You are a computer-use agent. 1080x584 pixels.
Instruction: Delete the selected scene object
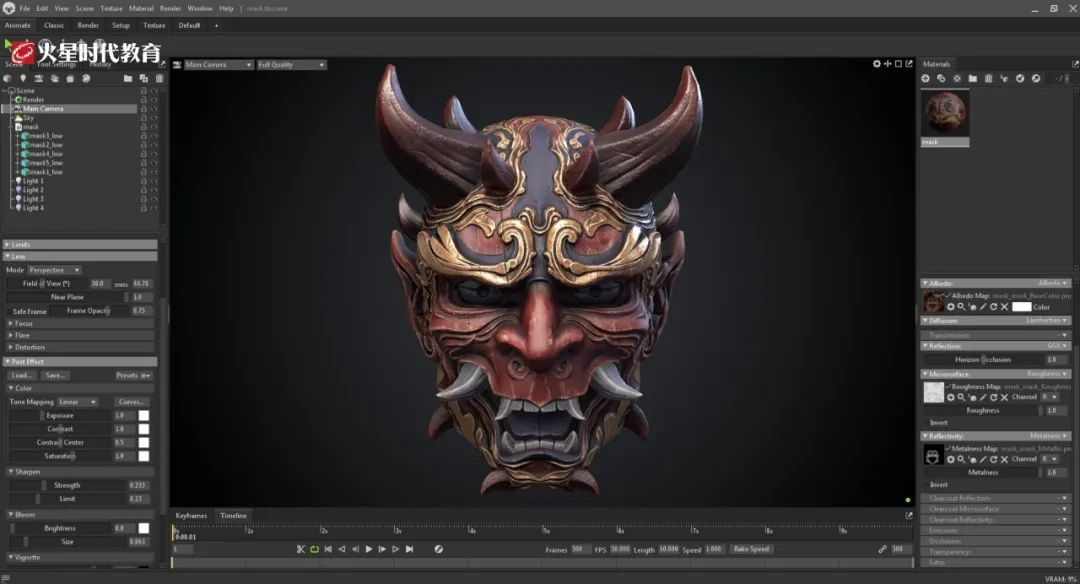pos(160,79)
